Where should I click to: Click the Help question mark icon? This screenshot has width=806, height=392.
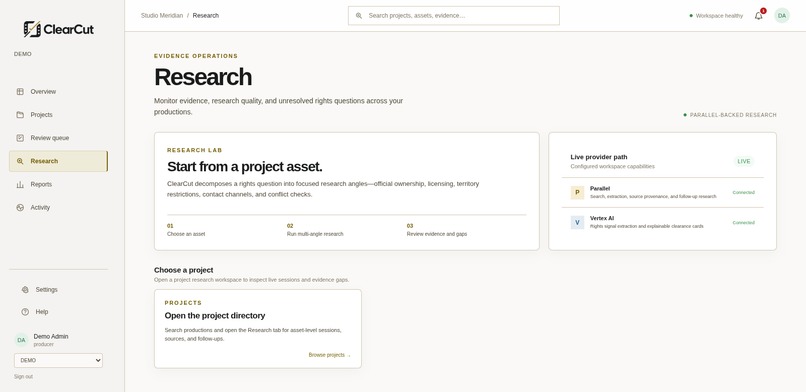[x=25, y=312]
